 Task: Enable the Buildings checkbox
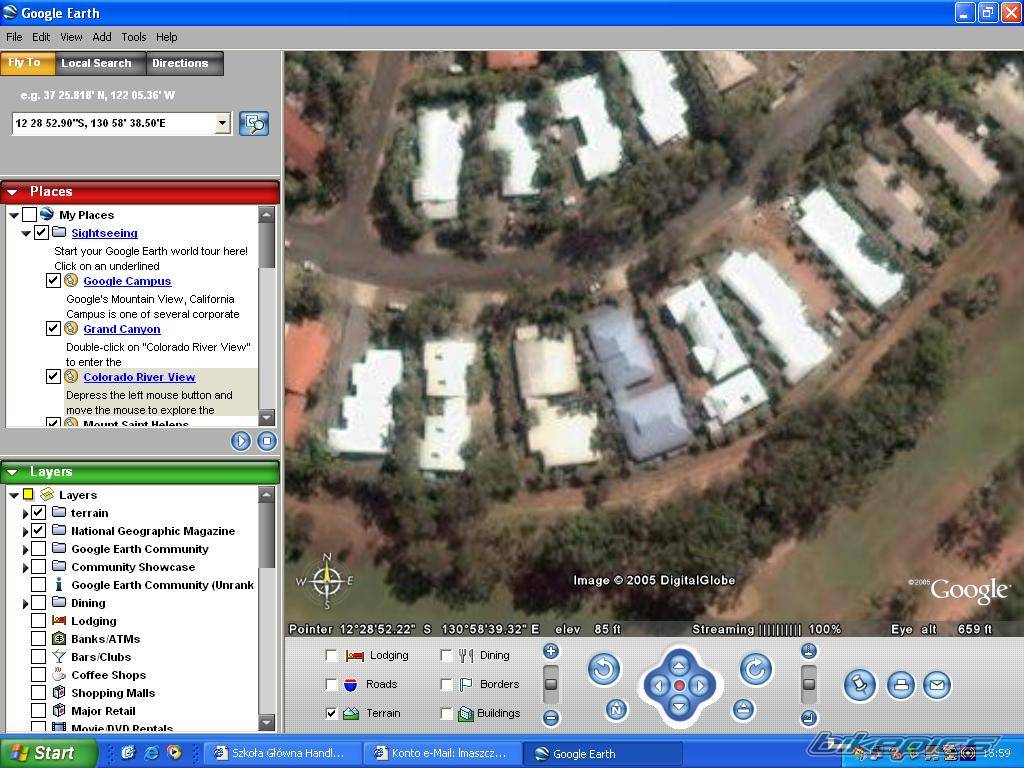[x=446, y=713]
